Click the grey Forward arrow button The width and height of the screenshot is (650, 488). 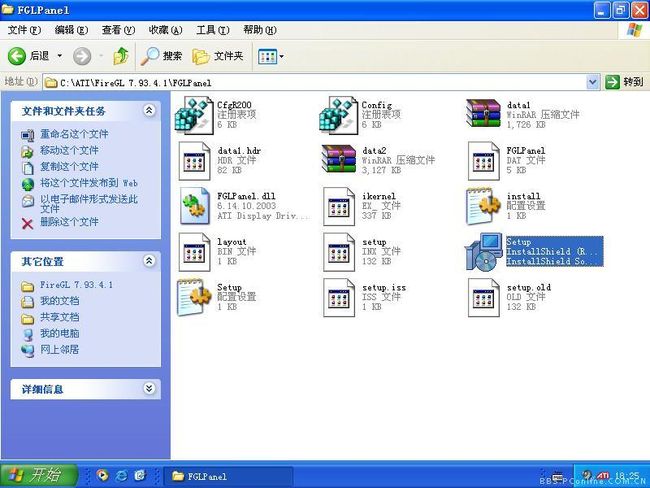pos(82,56)
